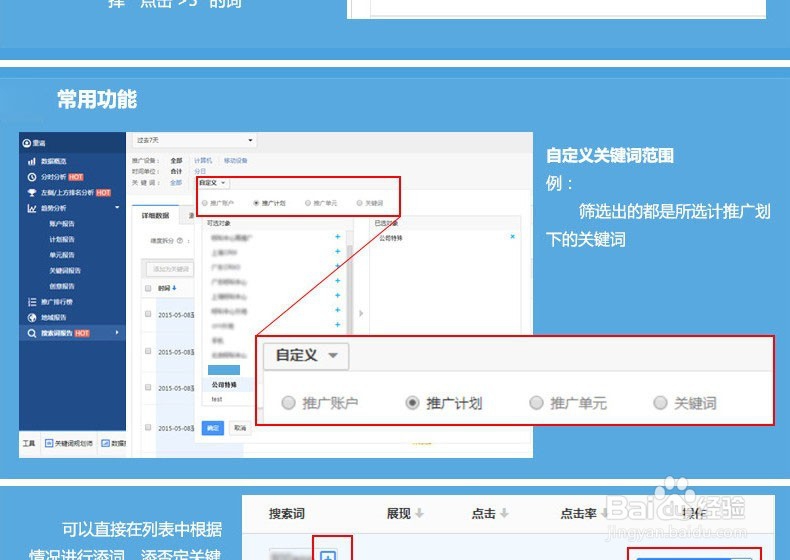Switch to the 详细数据 tab
The image size is (790, 560).
tap(156, 216)
